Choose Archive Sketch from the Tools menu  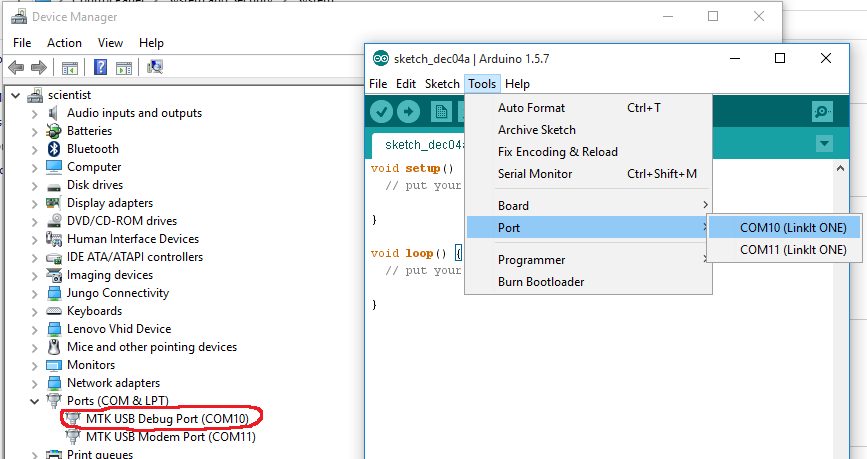point(589,130)
